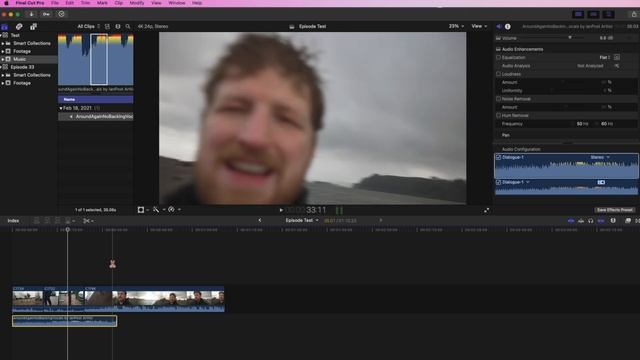Open the timeline Index button
The image size is (640, 360).
(x=13, y=221)
